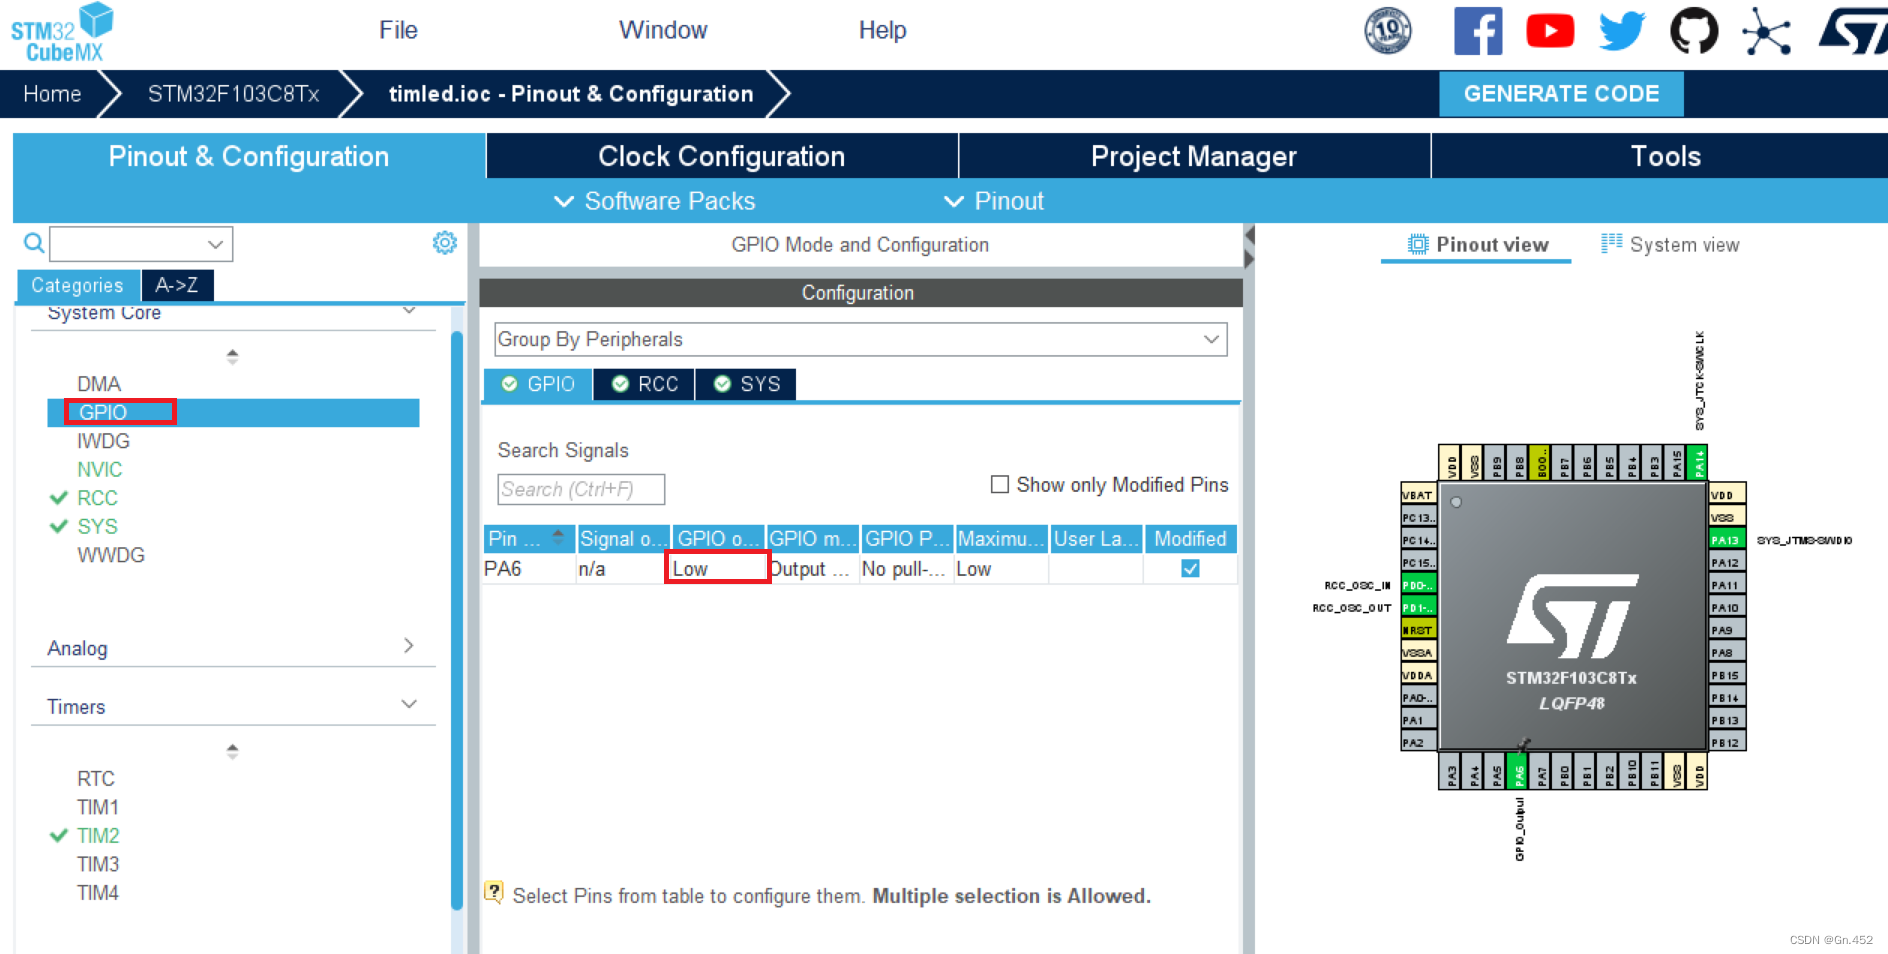This screenshot has height=954, width=1888.
Task: Expand the Analog category
Action: point(409,646)
